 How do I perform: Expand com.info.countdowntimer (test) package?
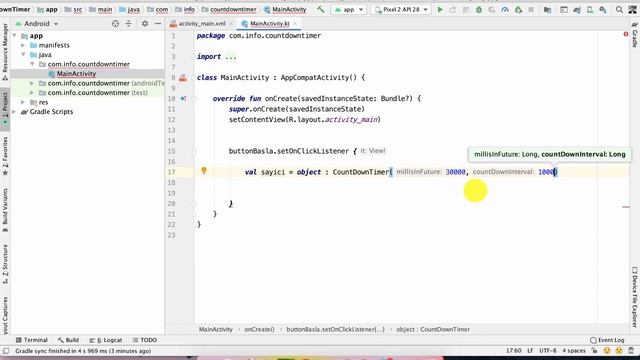tap(32, 93)
